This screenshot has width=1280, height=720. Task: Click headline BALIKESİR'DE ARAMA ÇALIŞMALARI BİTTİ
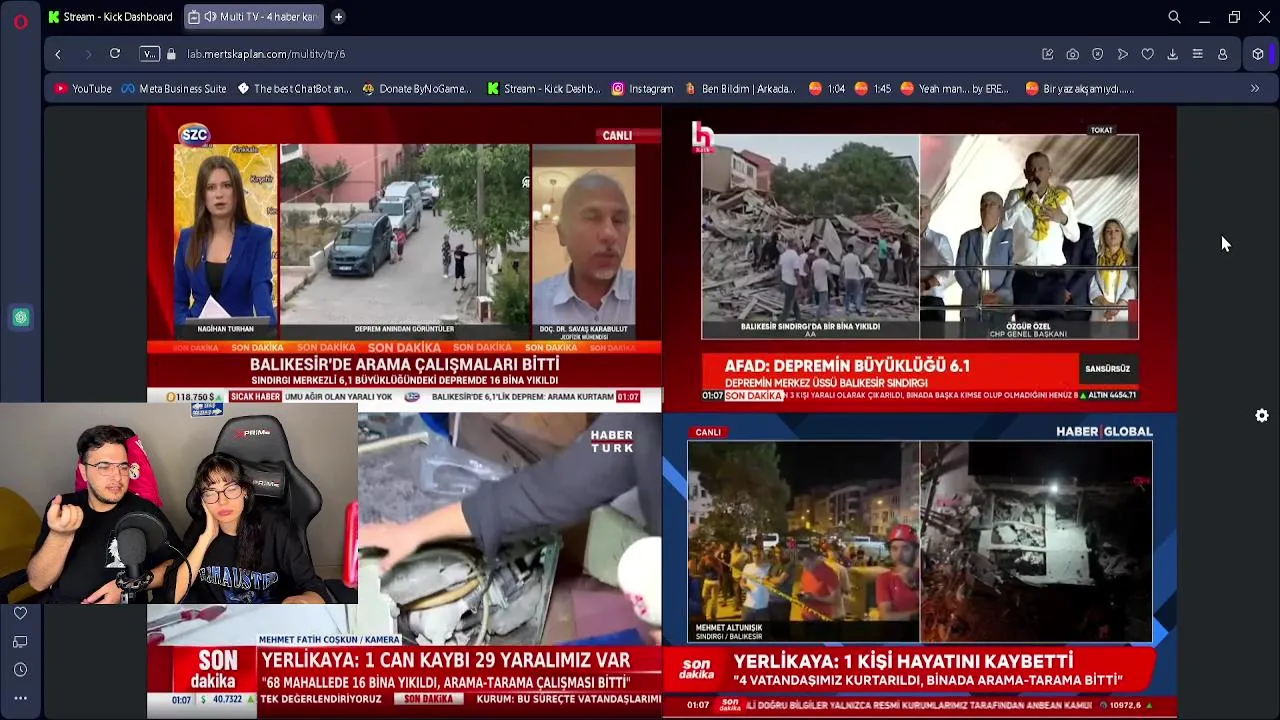pyautogui.click(x=404, y=365)
